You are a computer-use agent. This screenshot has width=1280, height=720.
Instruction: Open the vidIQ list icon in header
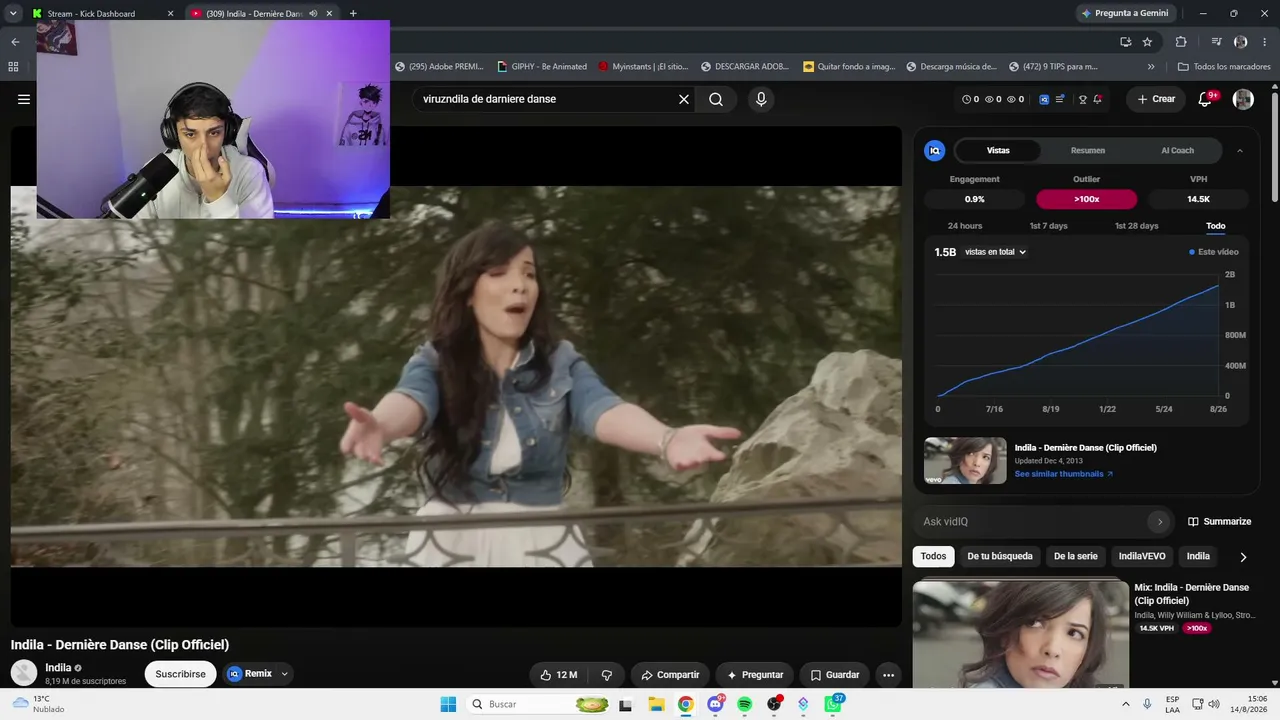point(1060,99)
